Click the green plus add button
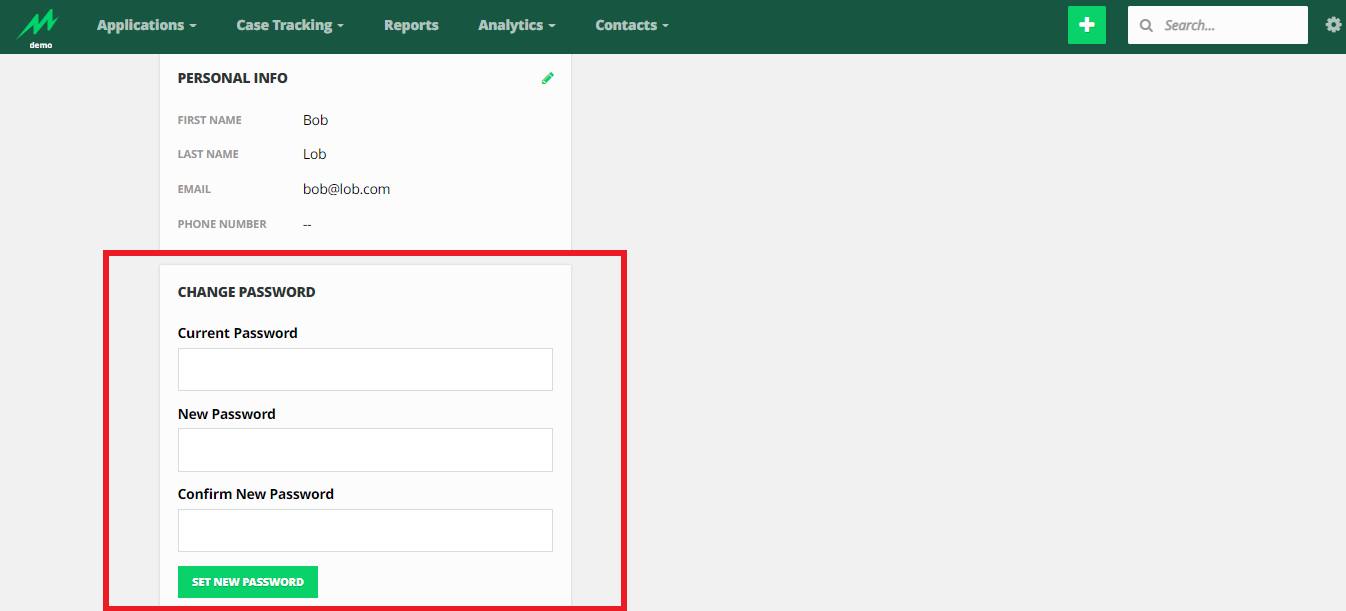Screen dimensions: 1346x611 [1086, 25]
